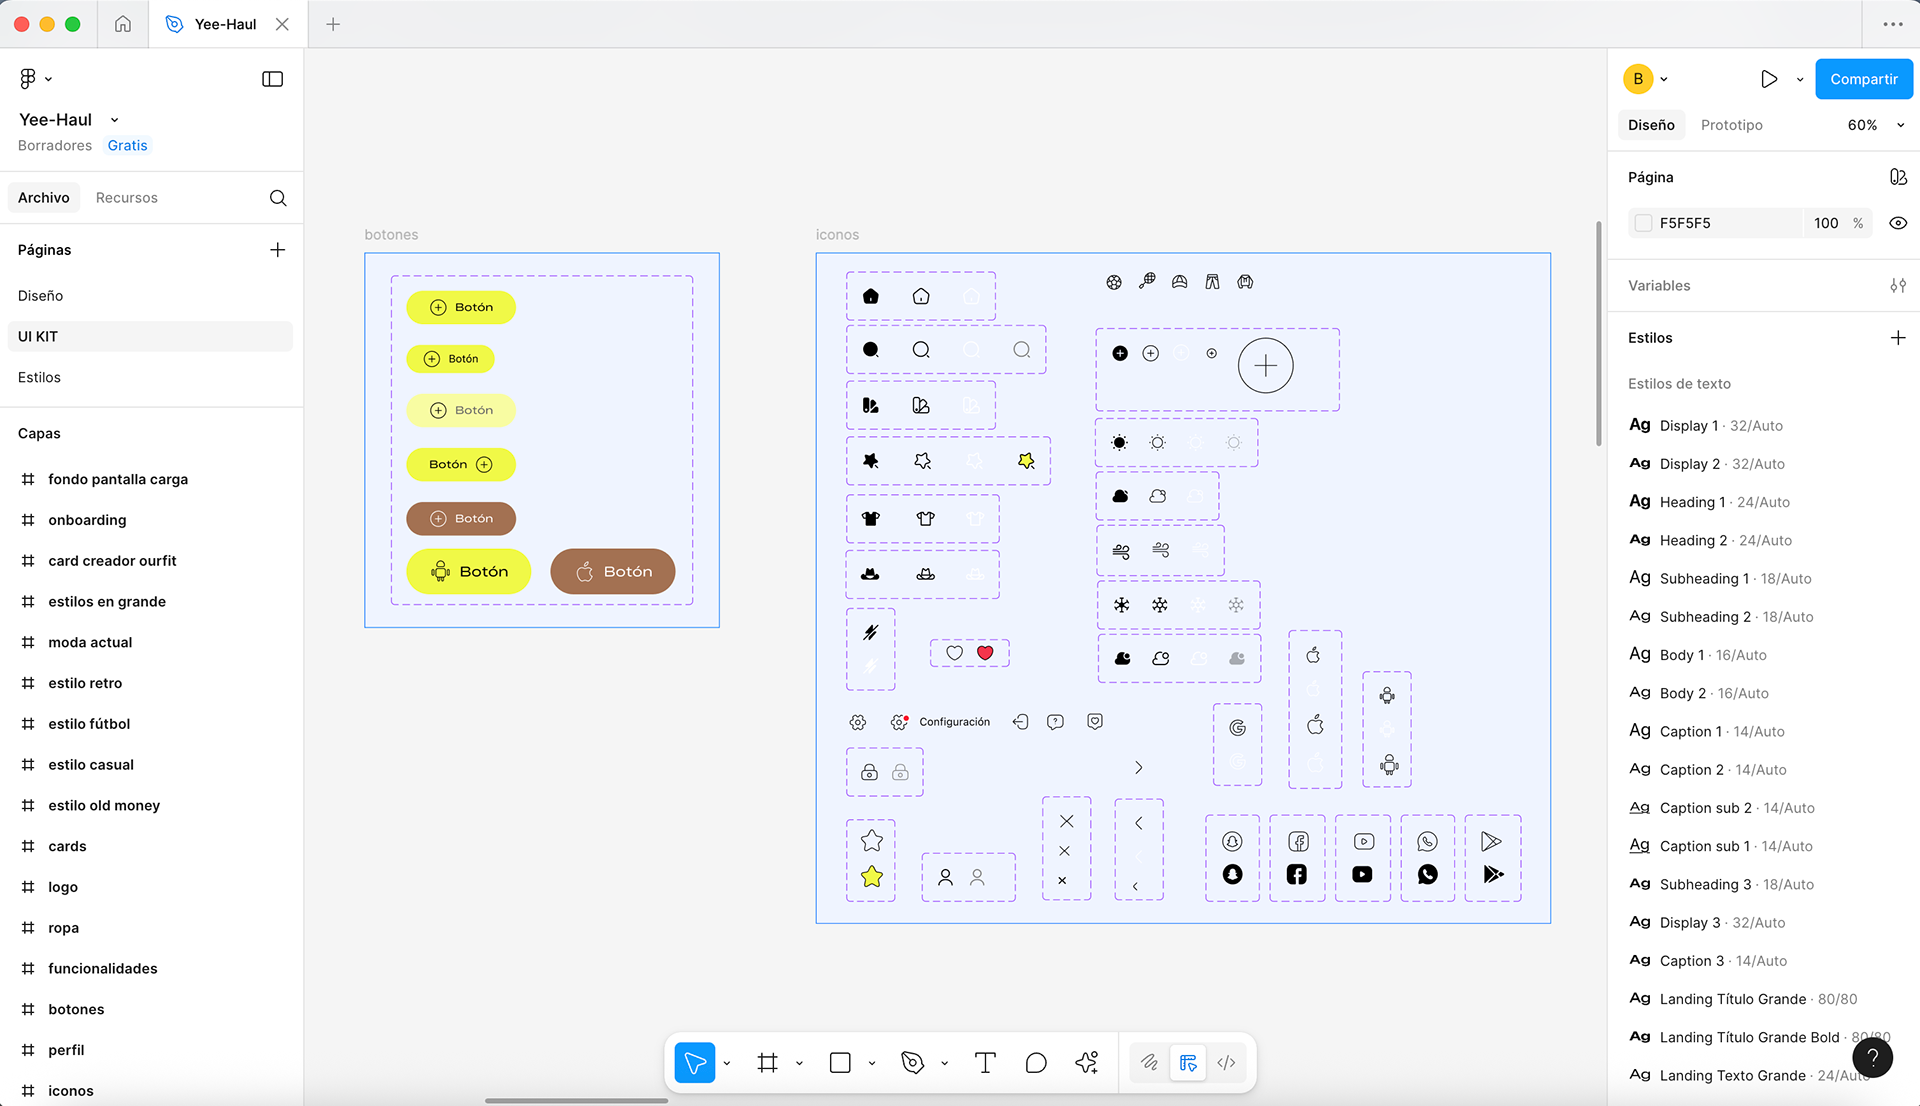The height and width of the screenshot is (1106, 1920).
Task: Select the Text tool in toolbar
Action: [x=985, y=1063]
